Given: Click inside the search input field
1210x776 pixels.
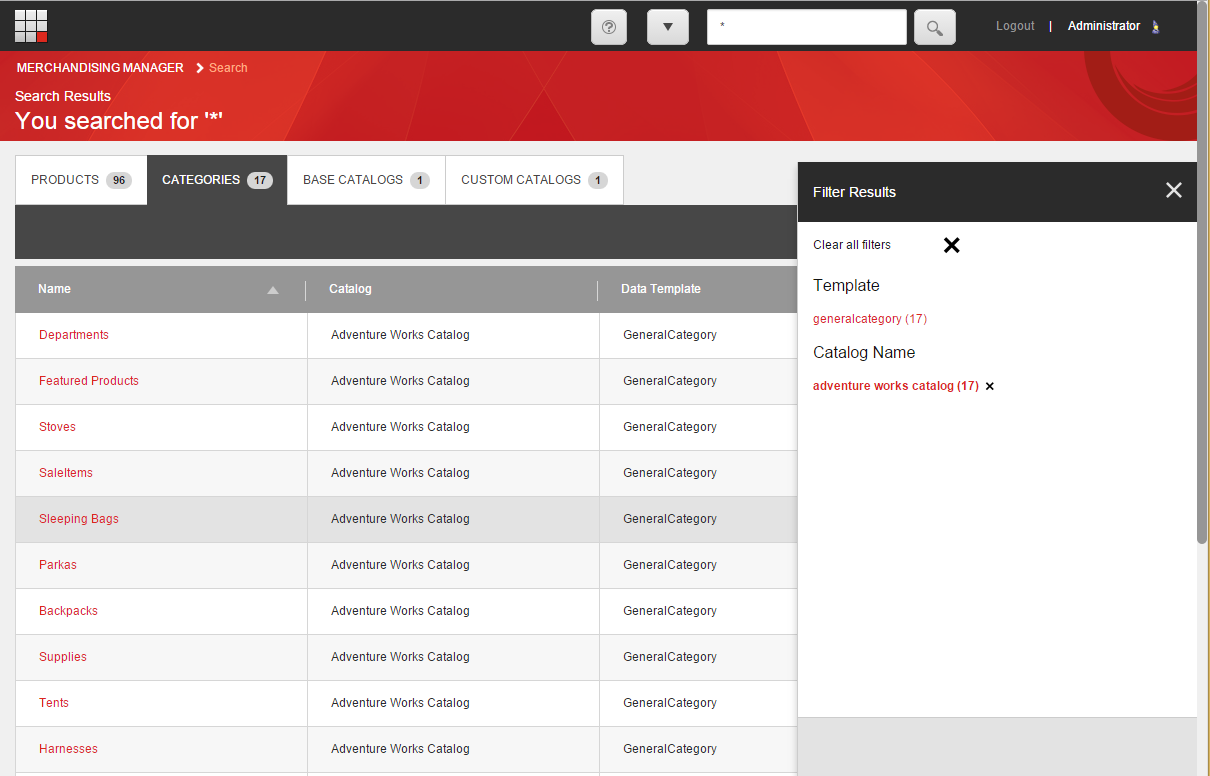Looking at the screenshot, I should pyautogui.click(x=806, y=27).
